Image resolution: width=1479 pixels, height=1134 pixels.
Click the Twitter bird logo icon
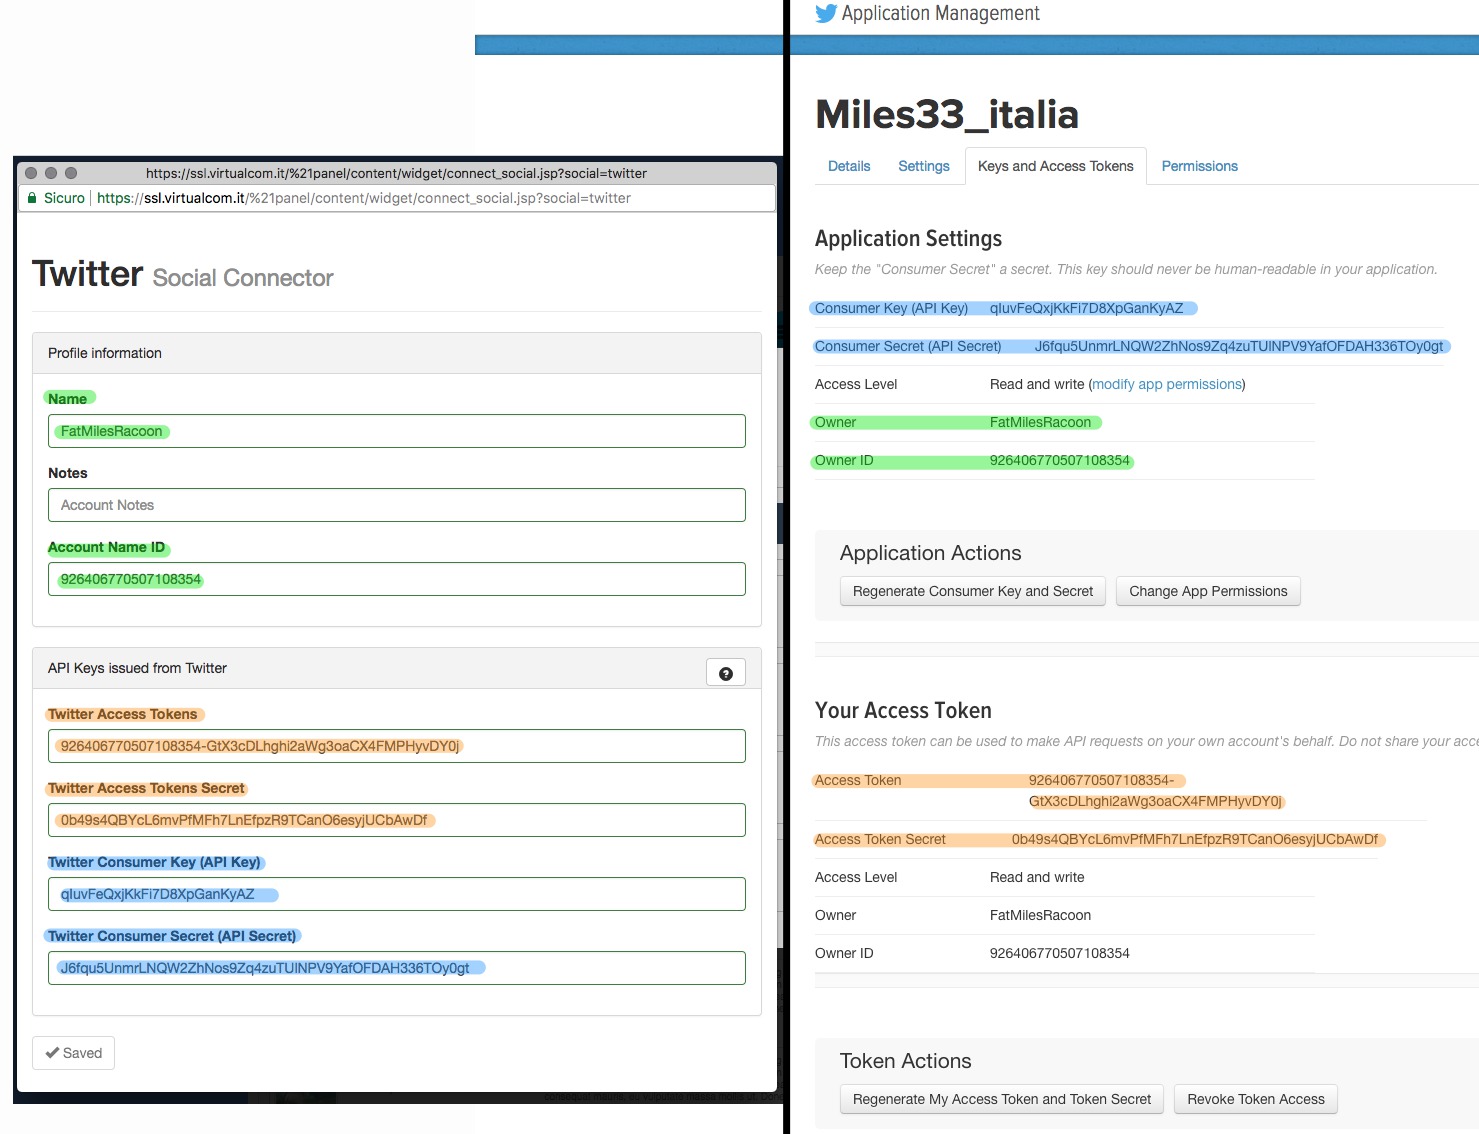coord(825,14)
